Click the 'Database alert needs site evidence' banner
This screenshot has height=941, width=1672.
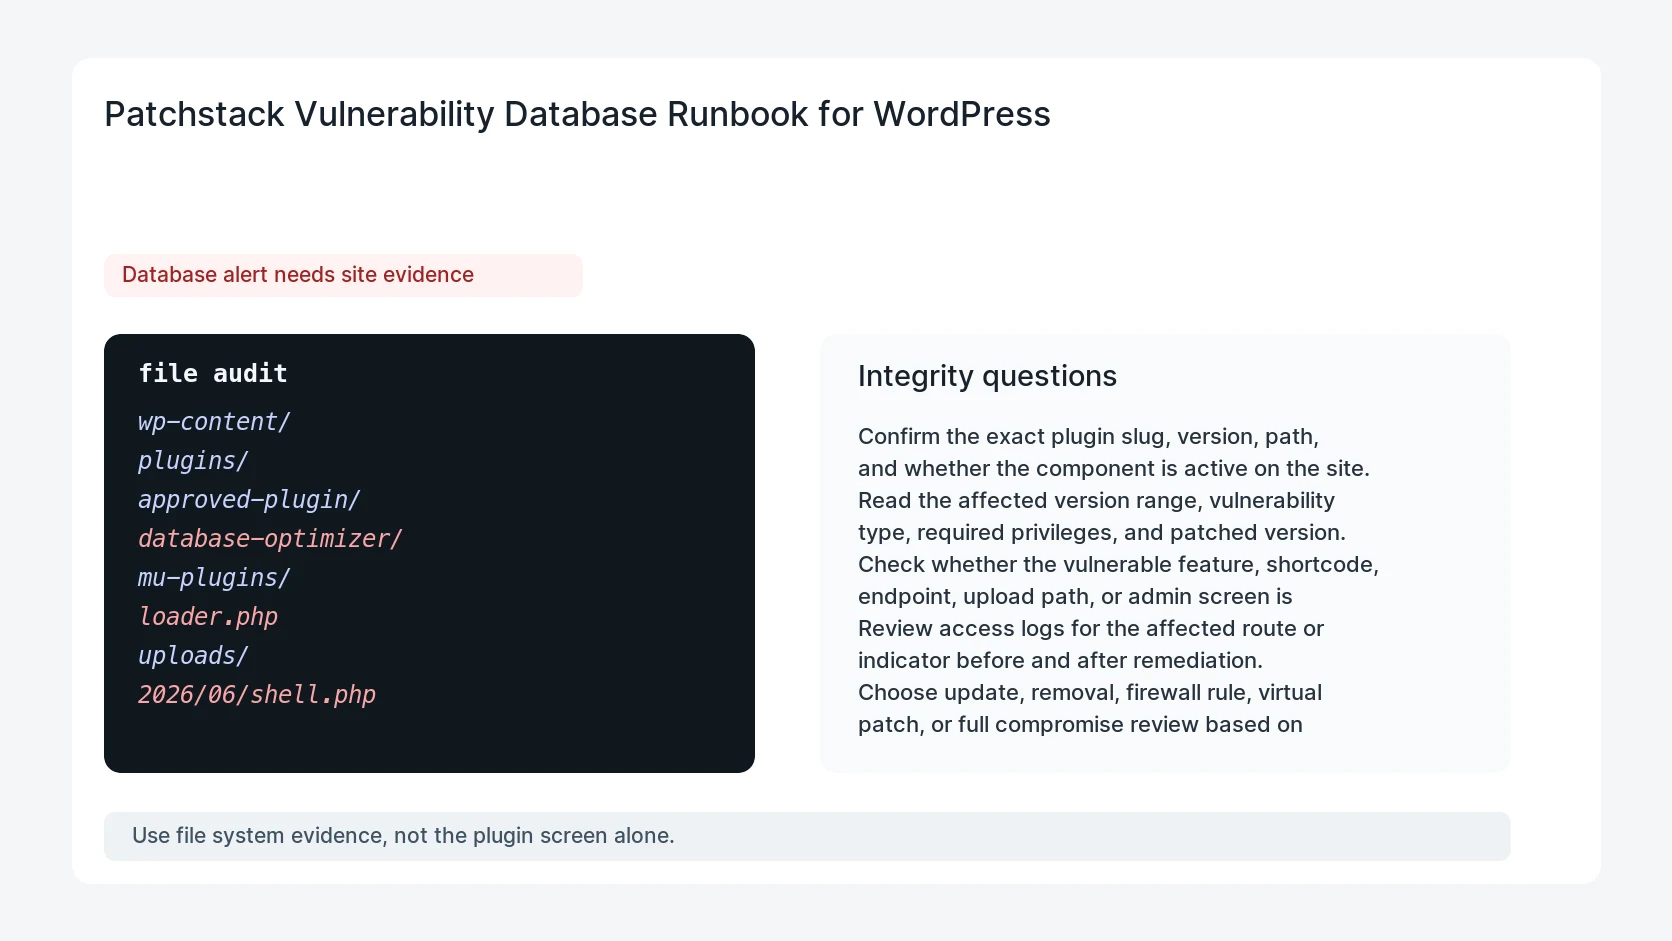343,275
